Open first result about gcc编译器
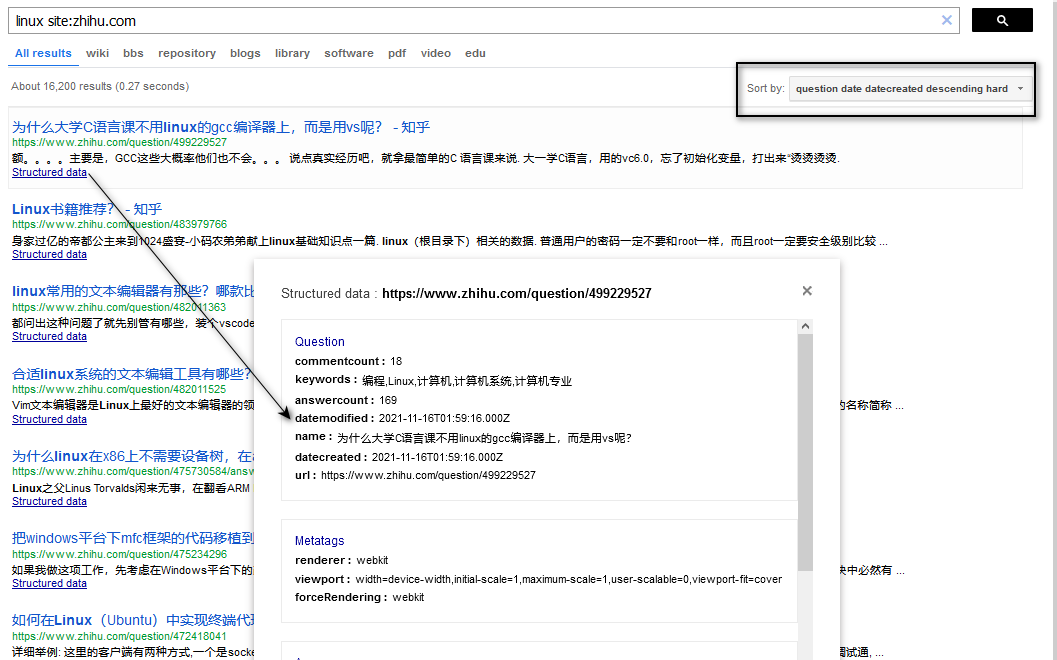 (x=220, y=127)
